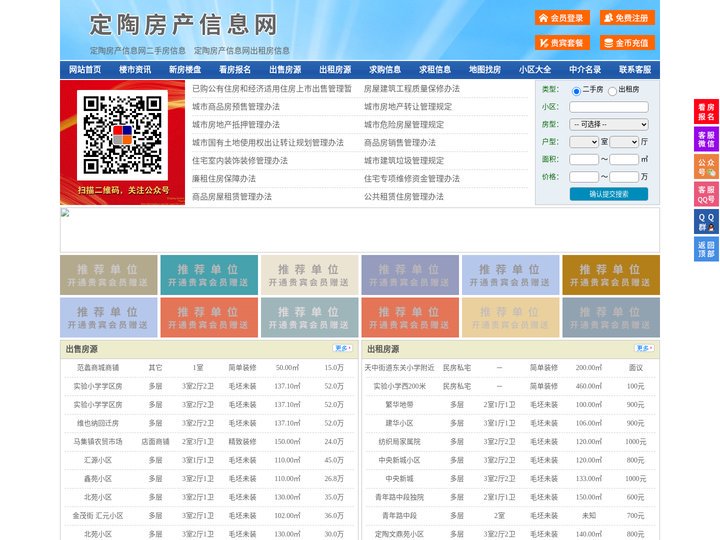Open the 城市房地产抵押管理办法 link
Screen dimensions: 720x540
point(236,124)
